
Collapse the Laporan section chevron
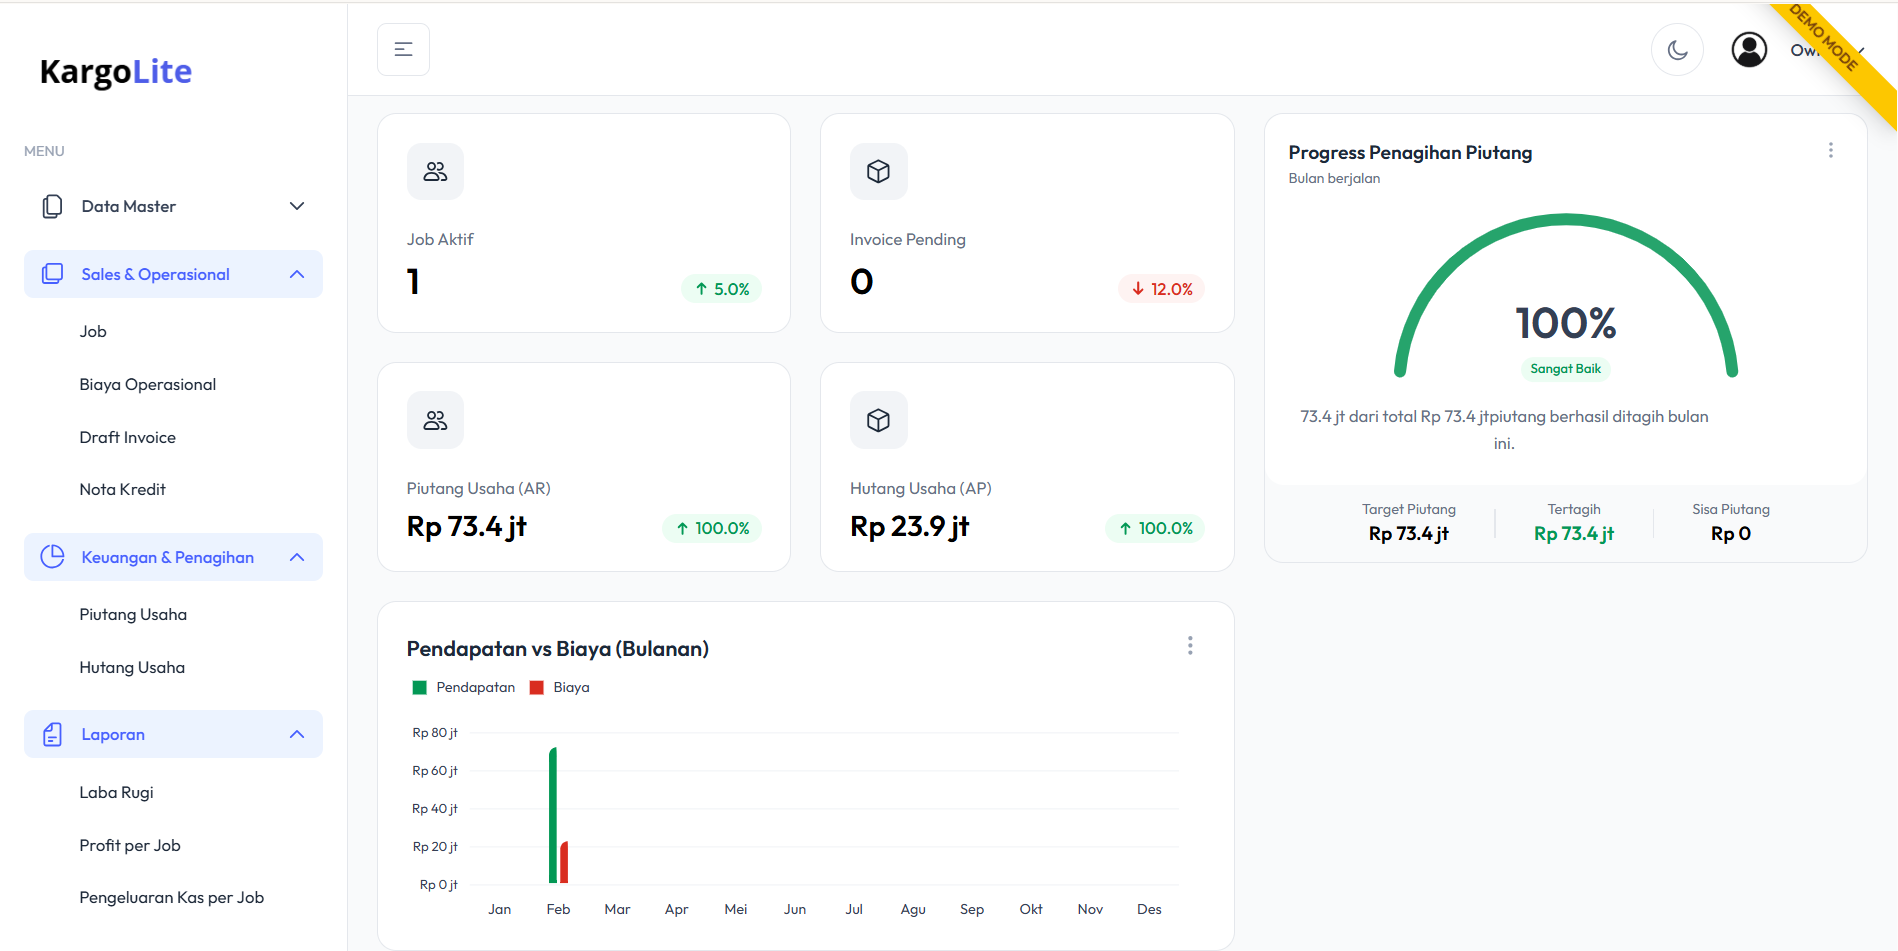(297, 734)
